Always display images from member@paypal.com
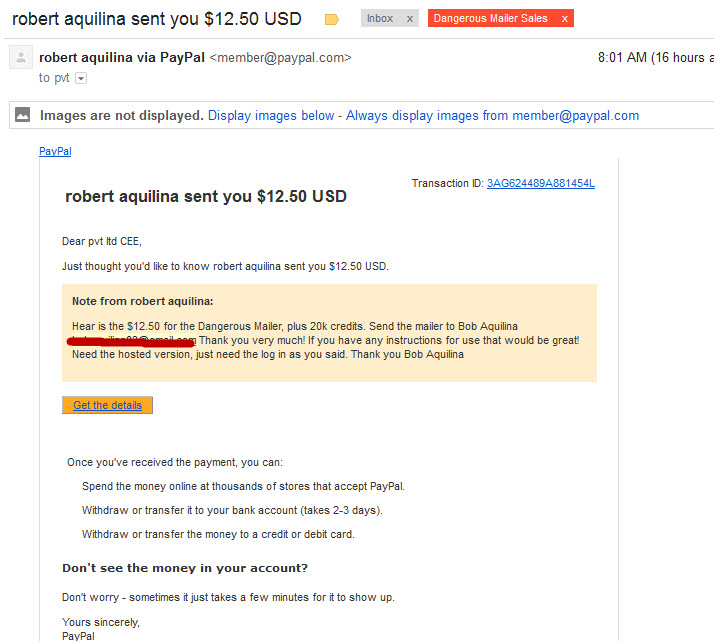The height and width of the screenshot is (641, 714). (x=492, y=116)
